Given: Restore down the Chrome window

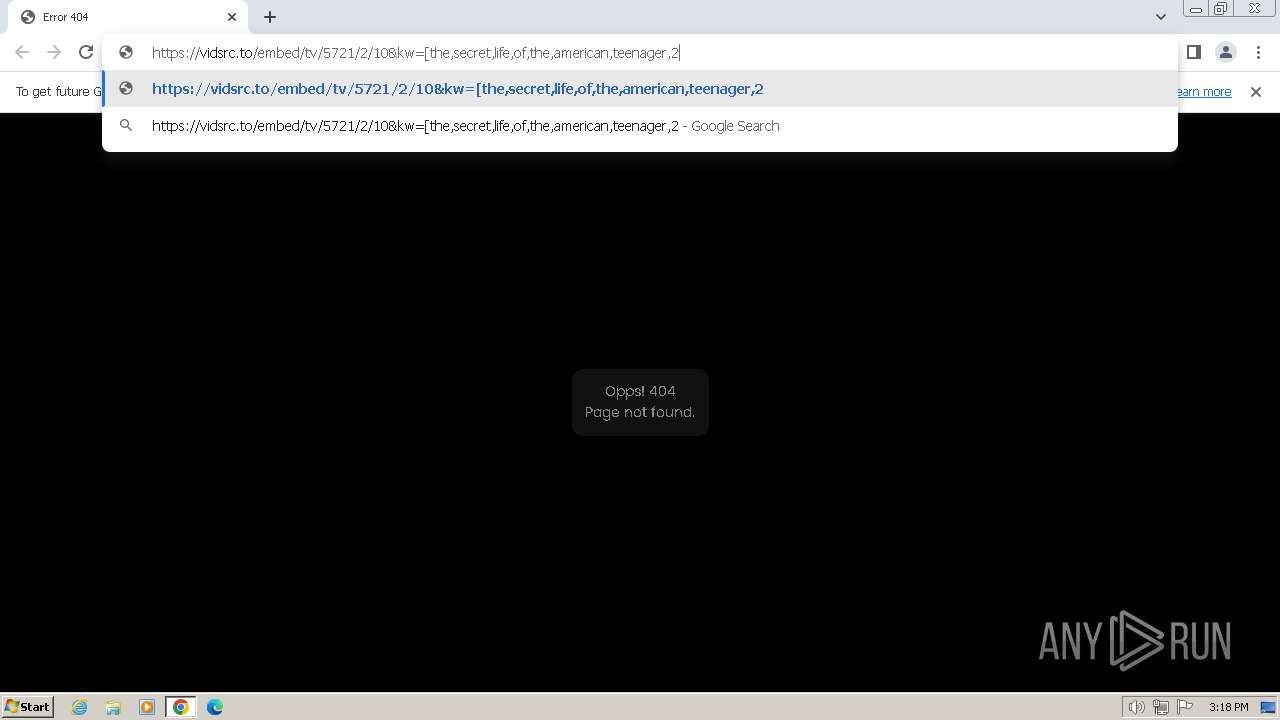Looking at the screenshot, I should (x=1221, y=9).
